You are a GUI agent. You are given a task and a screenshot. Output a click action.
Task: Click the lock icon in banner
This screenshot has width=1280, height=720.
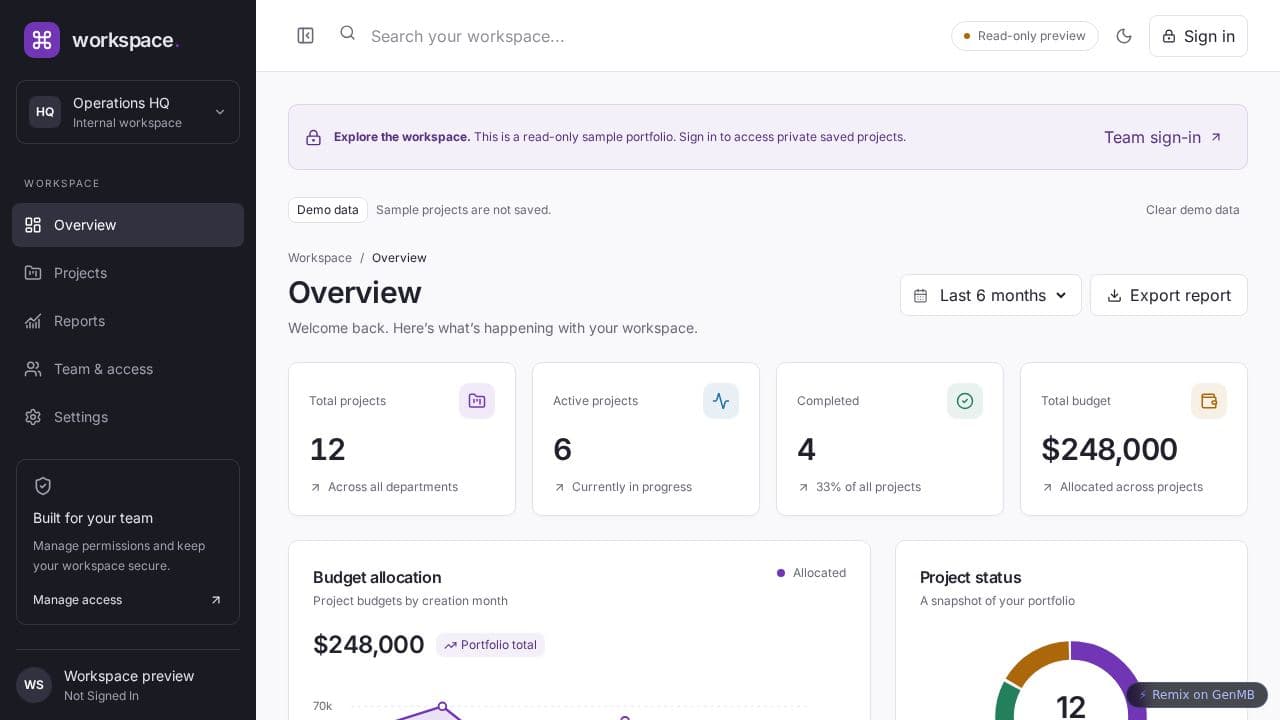pos(314,137)
